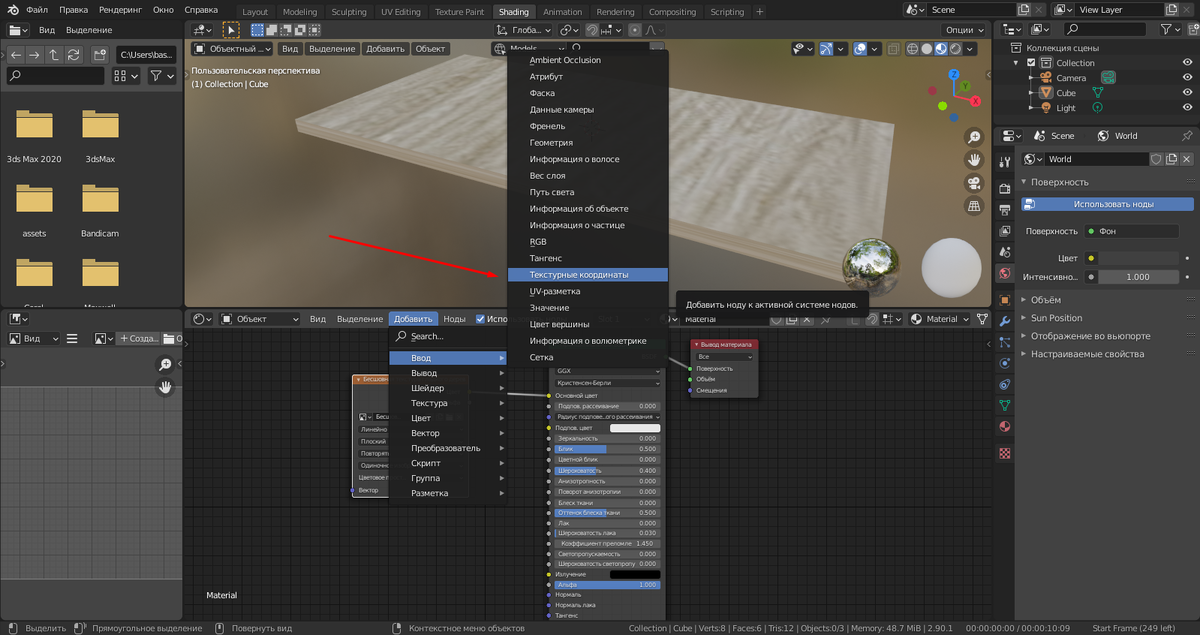1200x635 pixels.
Task: Expand the Объём panel
Action: [x=1046, y=300]
